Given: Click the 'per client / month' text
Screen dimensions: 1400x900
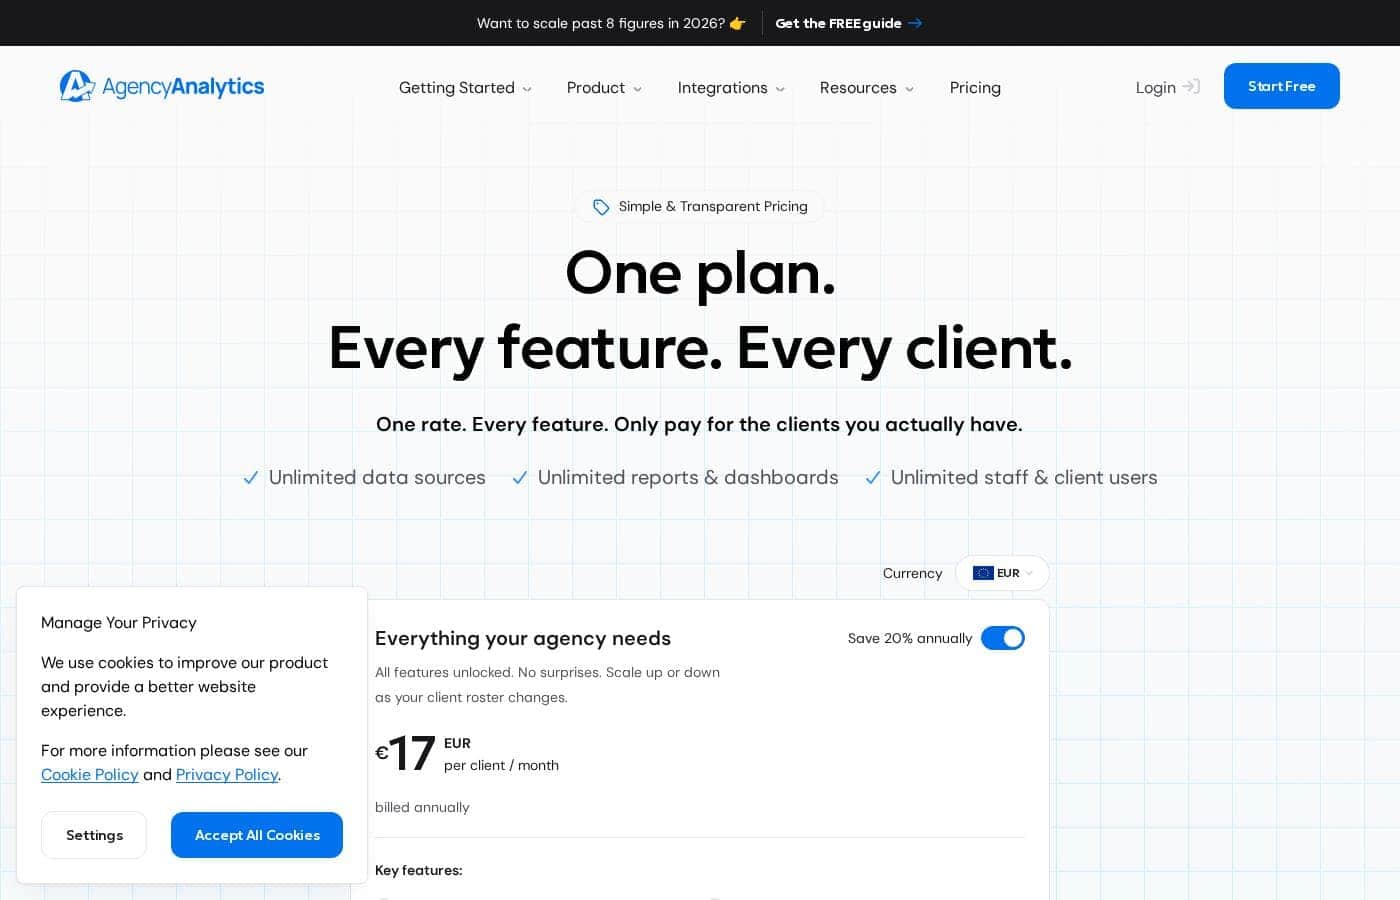Looking at the screenshot, I should (501, 765).
